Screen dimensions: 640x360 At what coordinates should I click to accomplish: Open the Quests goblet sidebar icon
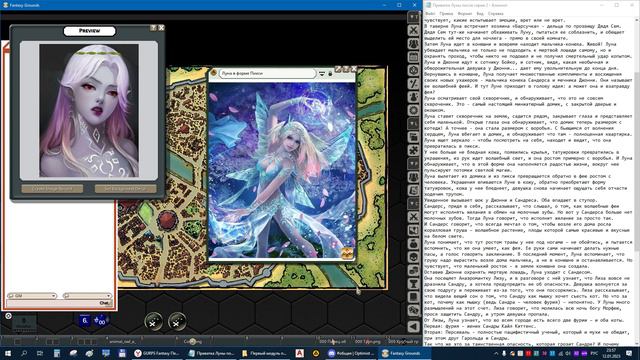(x=413, y=284)
